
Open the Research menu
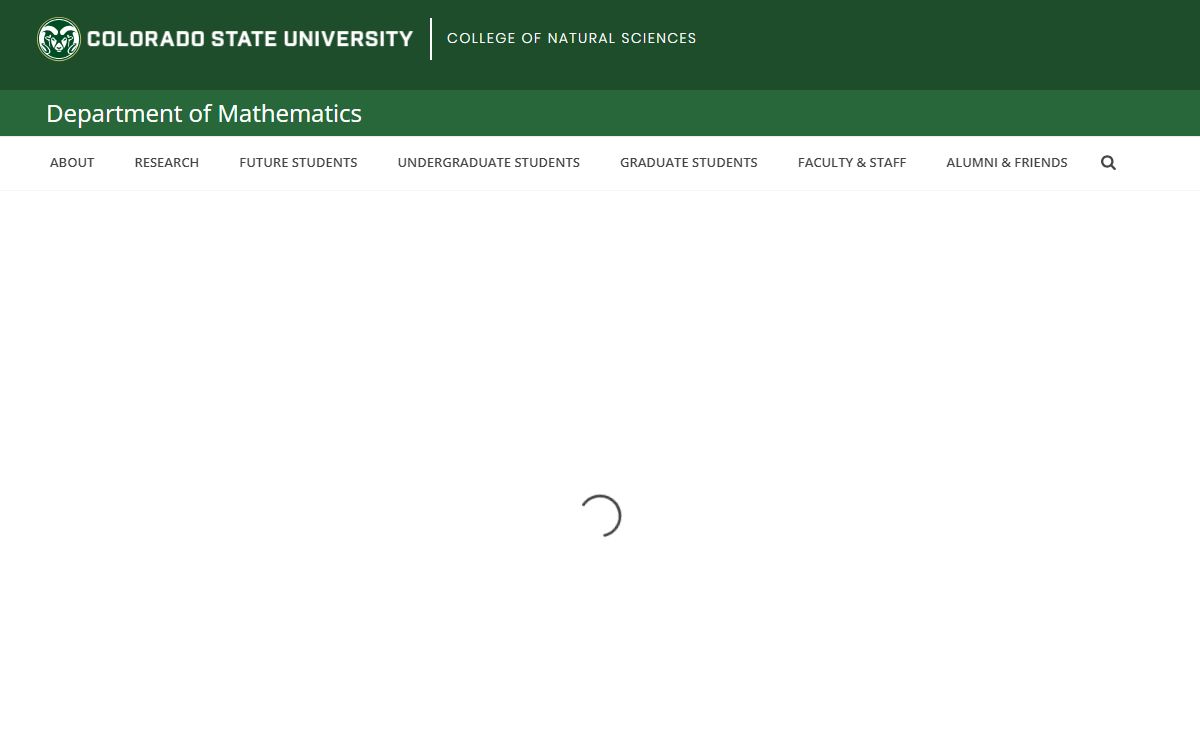167,163
